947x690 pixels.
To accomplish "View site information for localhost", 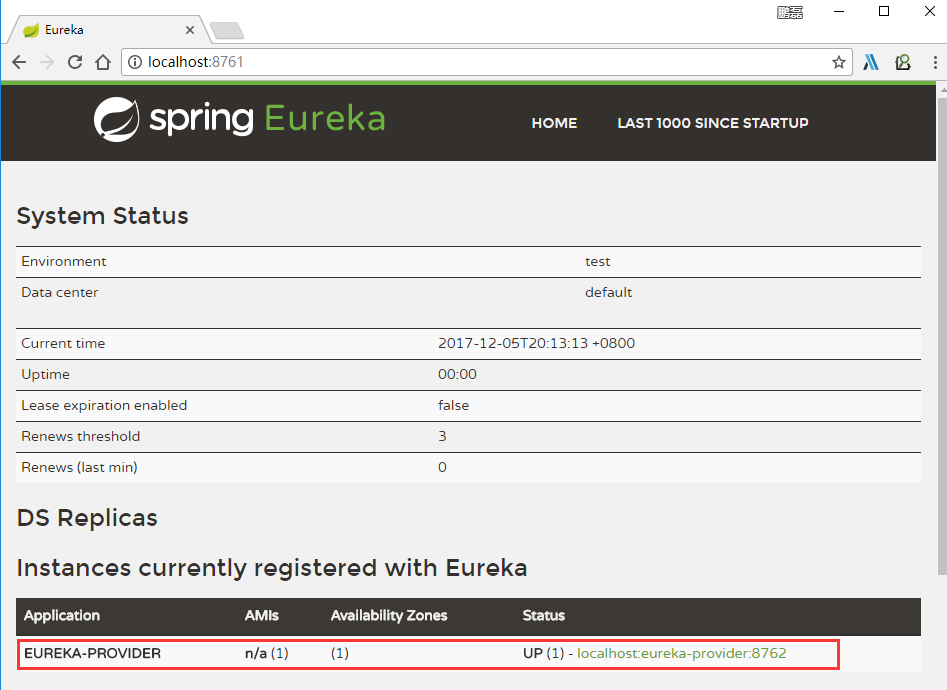I will coord(135,62).
